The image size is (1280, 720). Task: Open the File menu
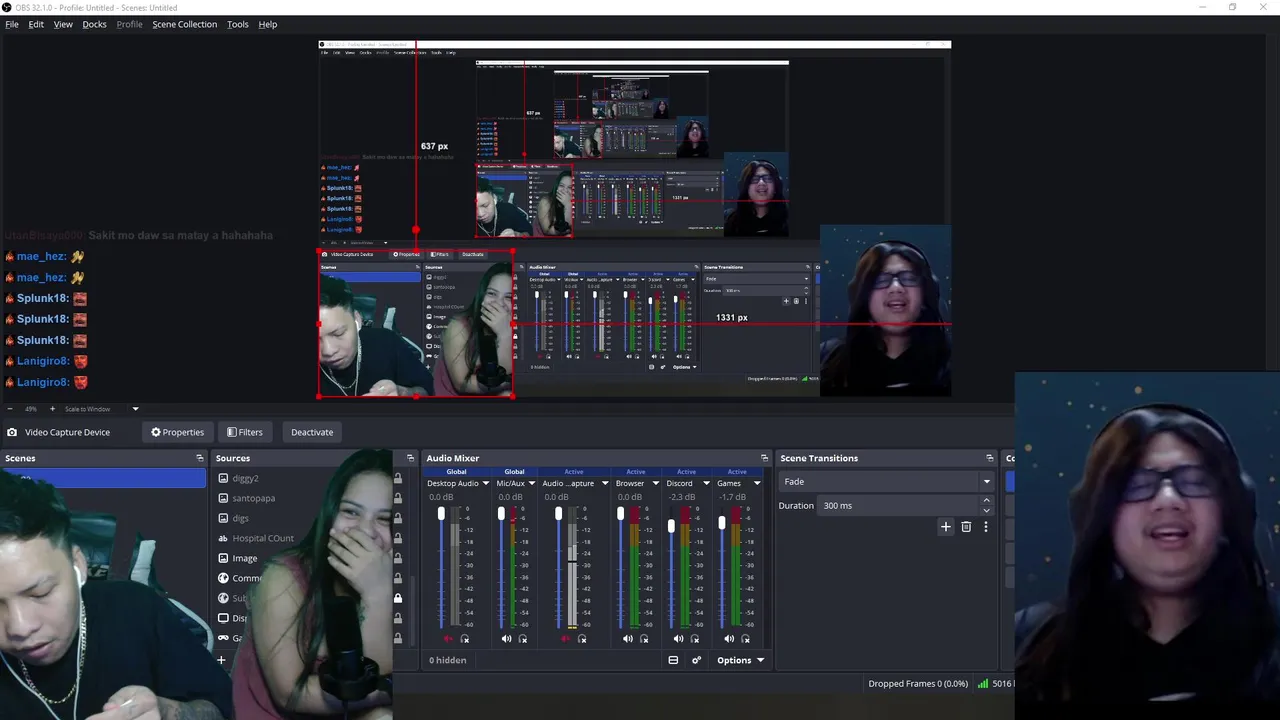12,24
